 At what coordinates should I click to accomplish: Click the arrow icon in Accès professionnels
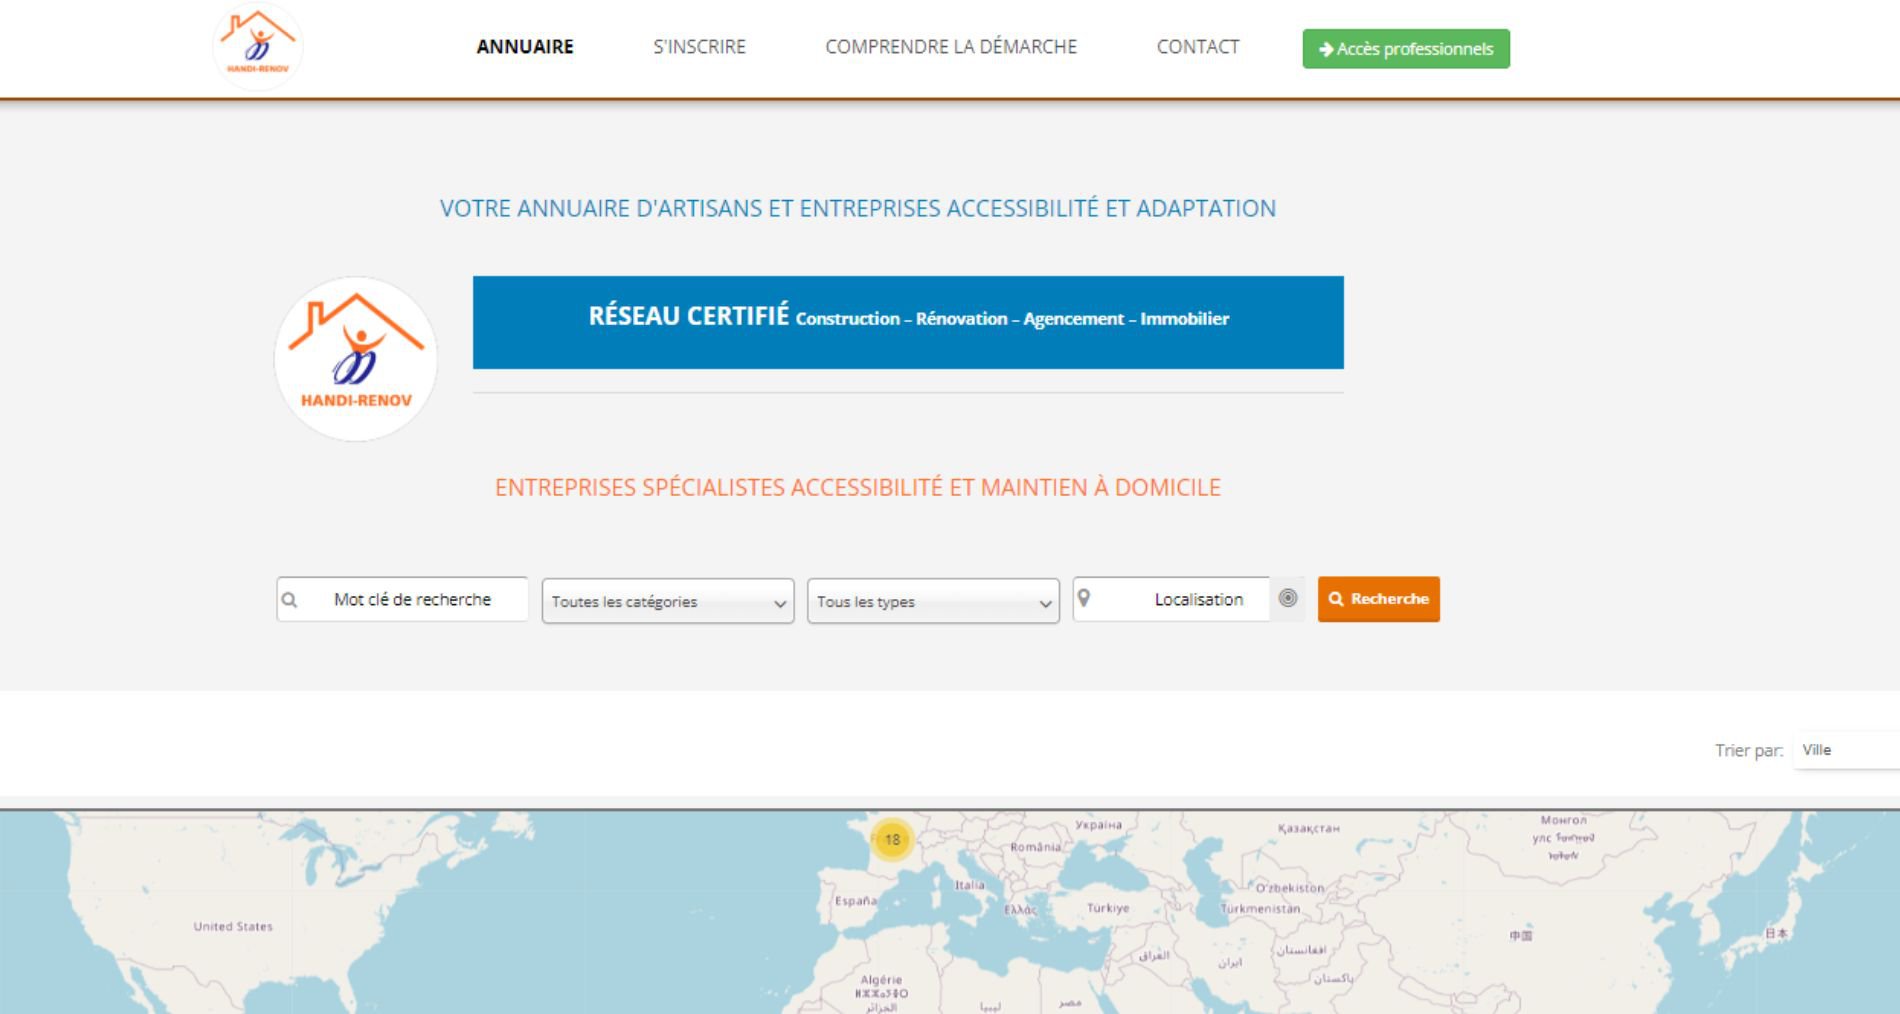pyautogui.click(x=1326, y=49)
